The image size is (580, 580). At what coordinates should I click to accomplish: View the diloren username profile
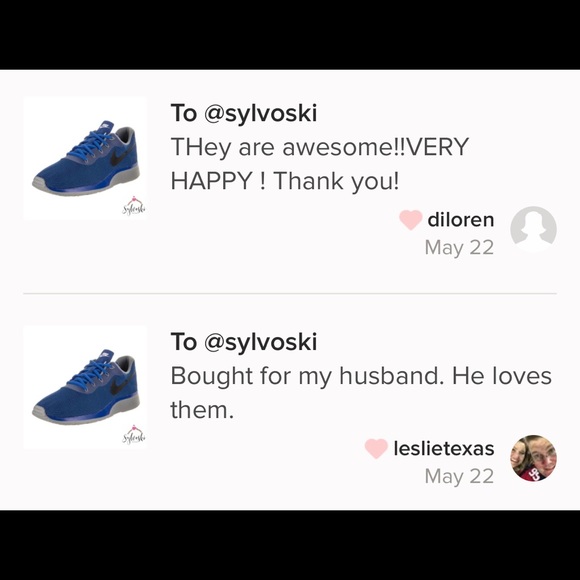pyautogui.click(x=461, y=220)
